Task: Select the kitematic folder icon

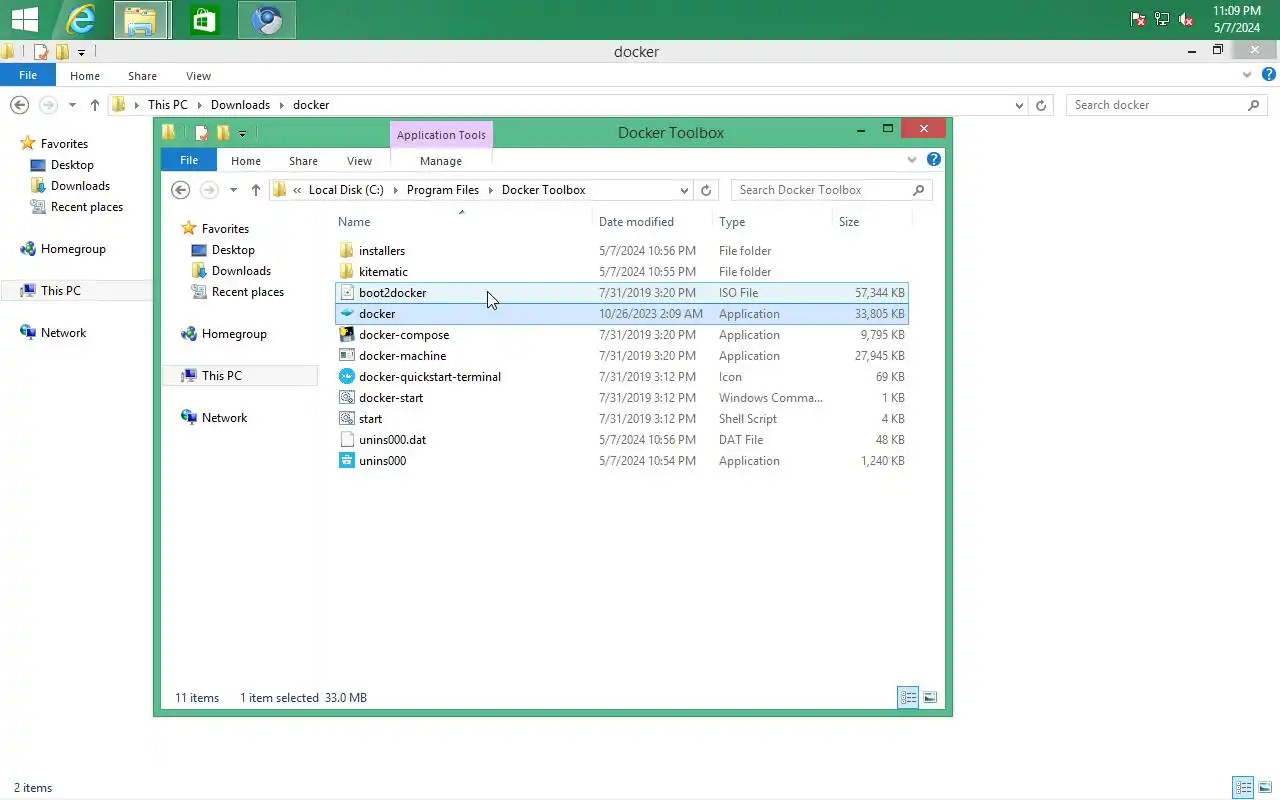Action: (x=347, y=272)
